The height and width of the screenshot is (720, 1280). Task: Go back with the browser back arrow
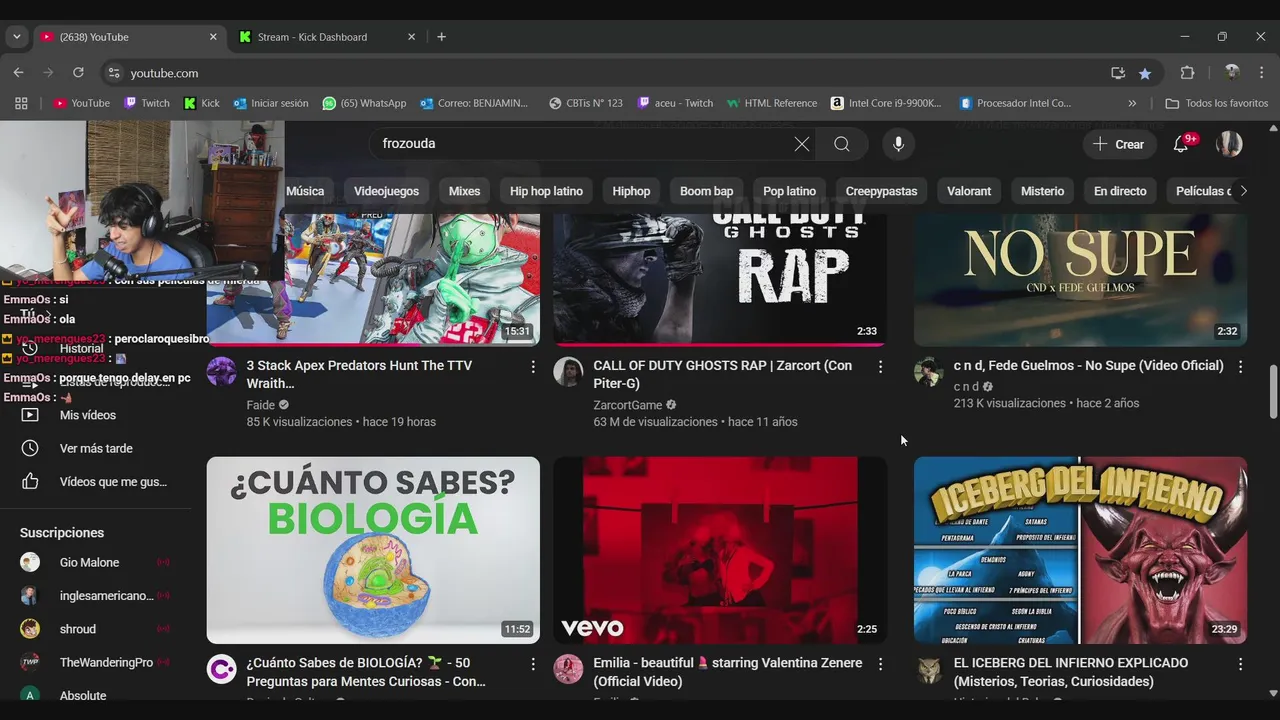18,73
